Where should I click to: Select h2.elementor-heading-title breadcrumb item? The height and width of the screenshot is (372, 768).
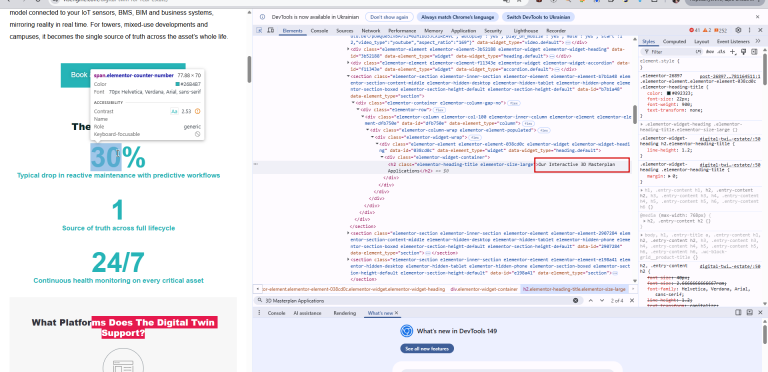pos(574,289)
